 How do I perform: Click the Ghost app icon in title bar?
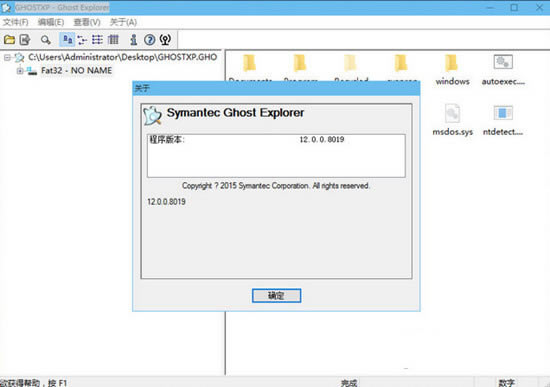(x=6, y=7)
